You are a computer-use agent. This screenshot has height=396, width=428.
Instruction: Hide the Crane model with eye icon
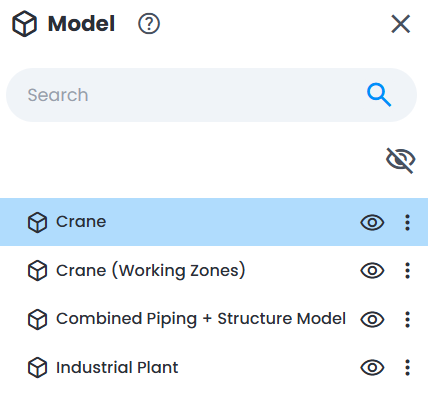pos(372,222)
